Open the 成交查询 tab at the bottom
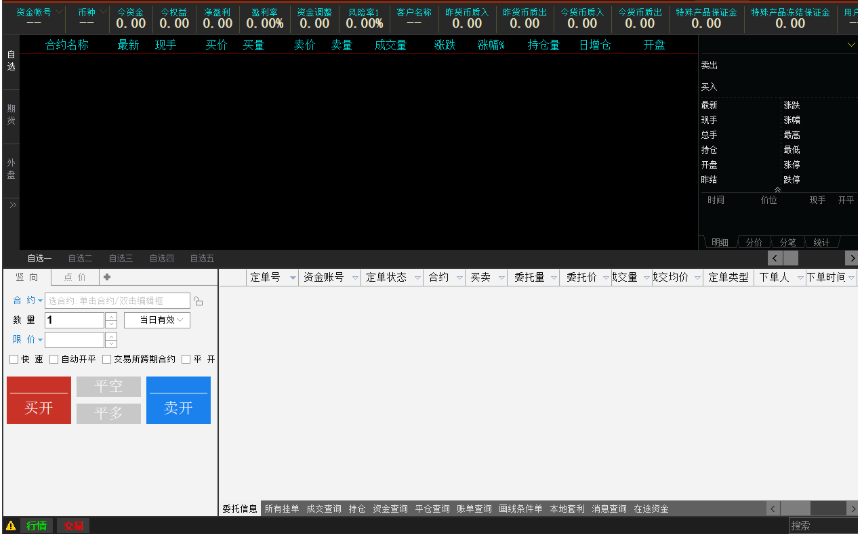This screenshot has height=534, width=858. pyautogui.click(x=322, y=509)
